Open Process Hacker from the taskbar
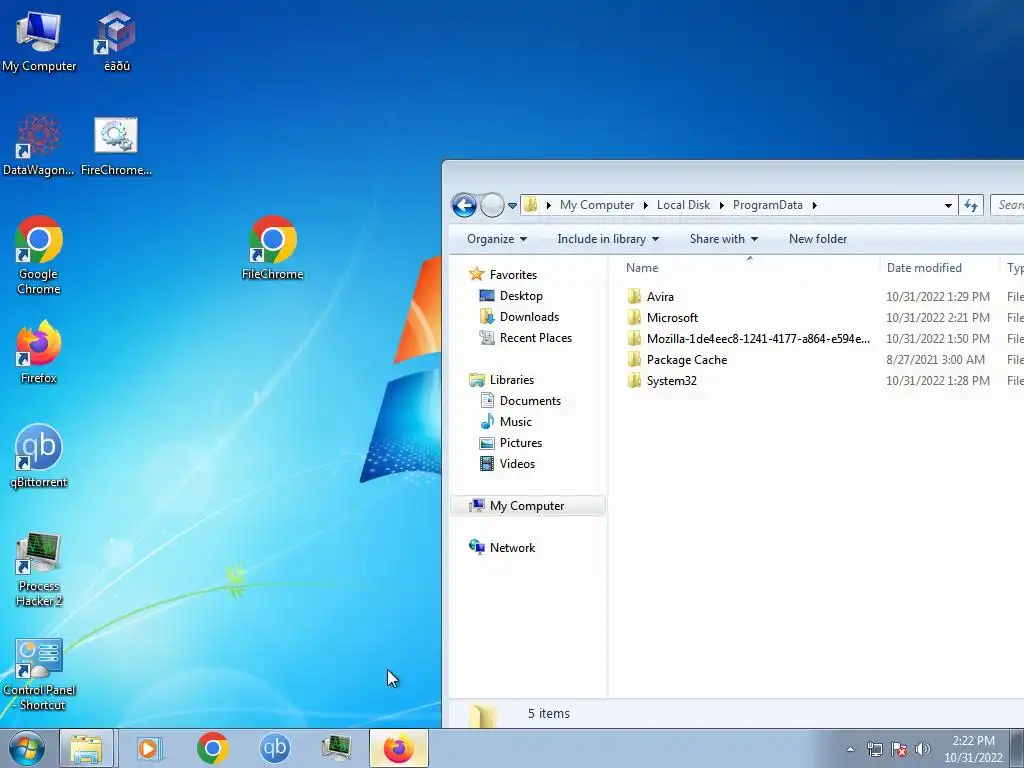Screen dimensions: 1024x768 pos(337,748)
